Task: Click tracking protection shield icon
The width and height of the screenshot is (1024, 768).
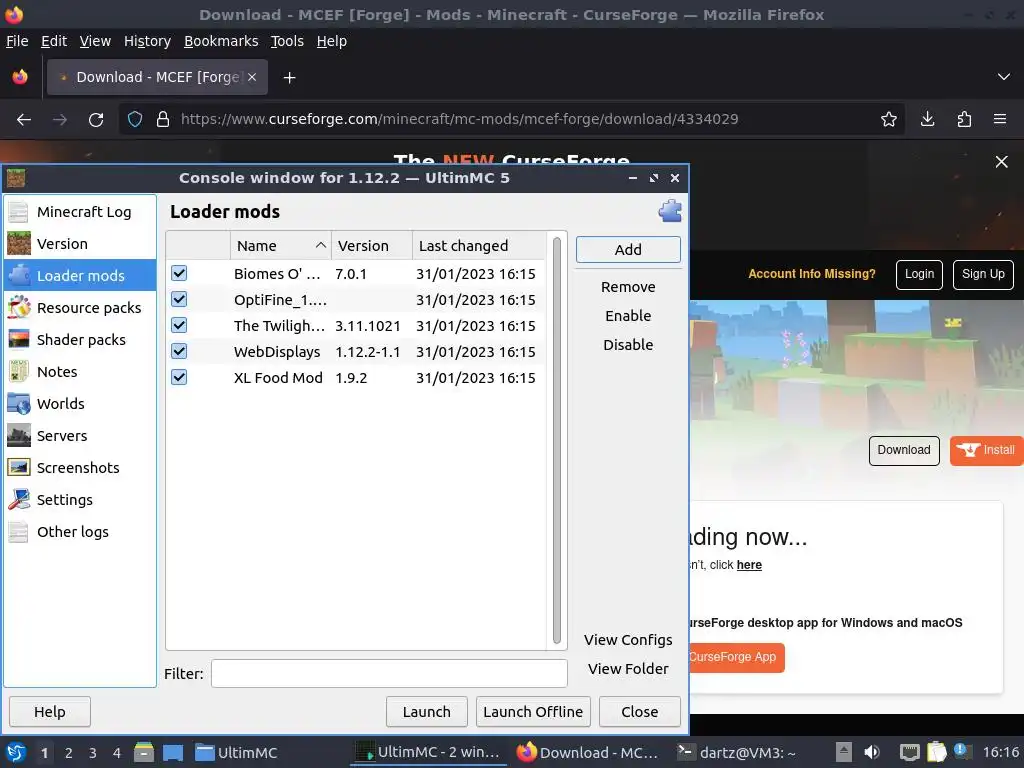Action: click(135, 119)
